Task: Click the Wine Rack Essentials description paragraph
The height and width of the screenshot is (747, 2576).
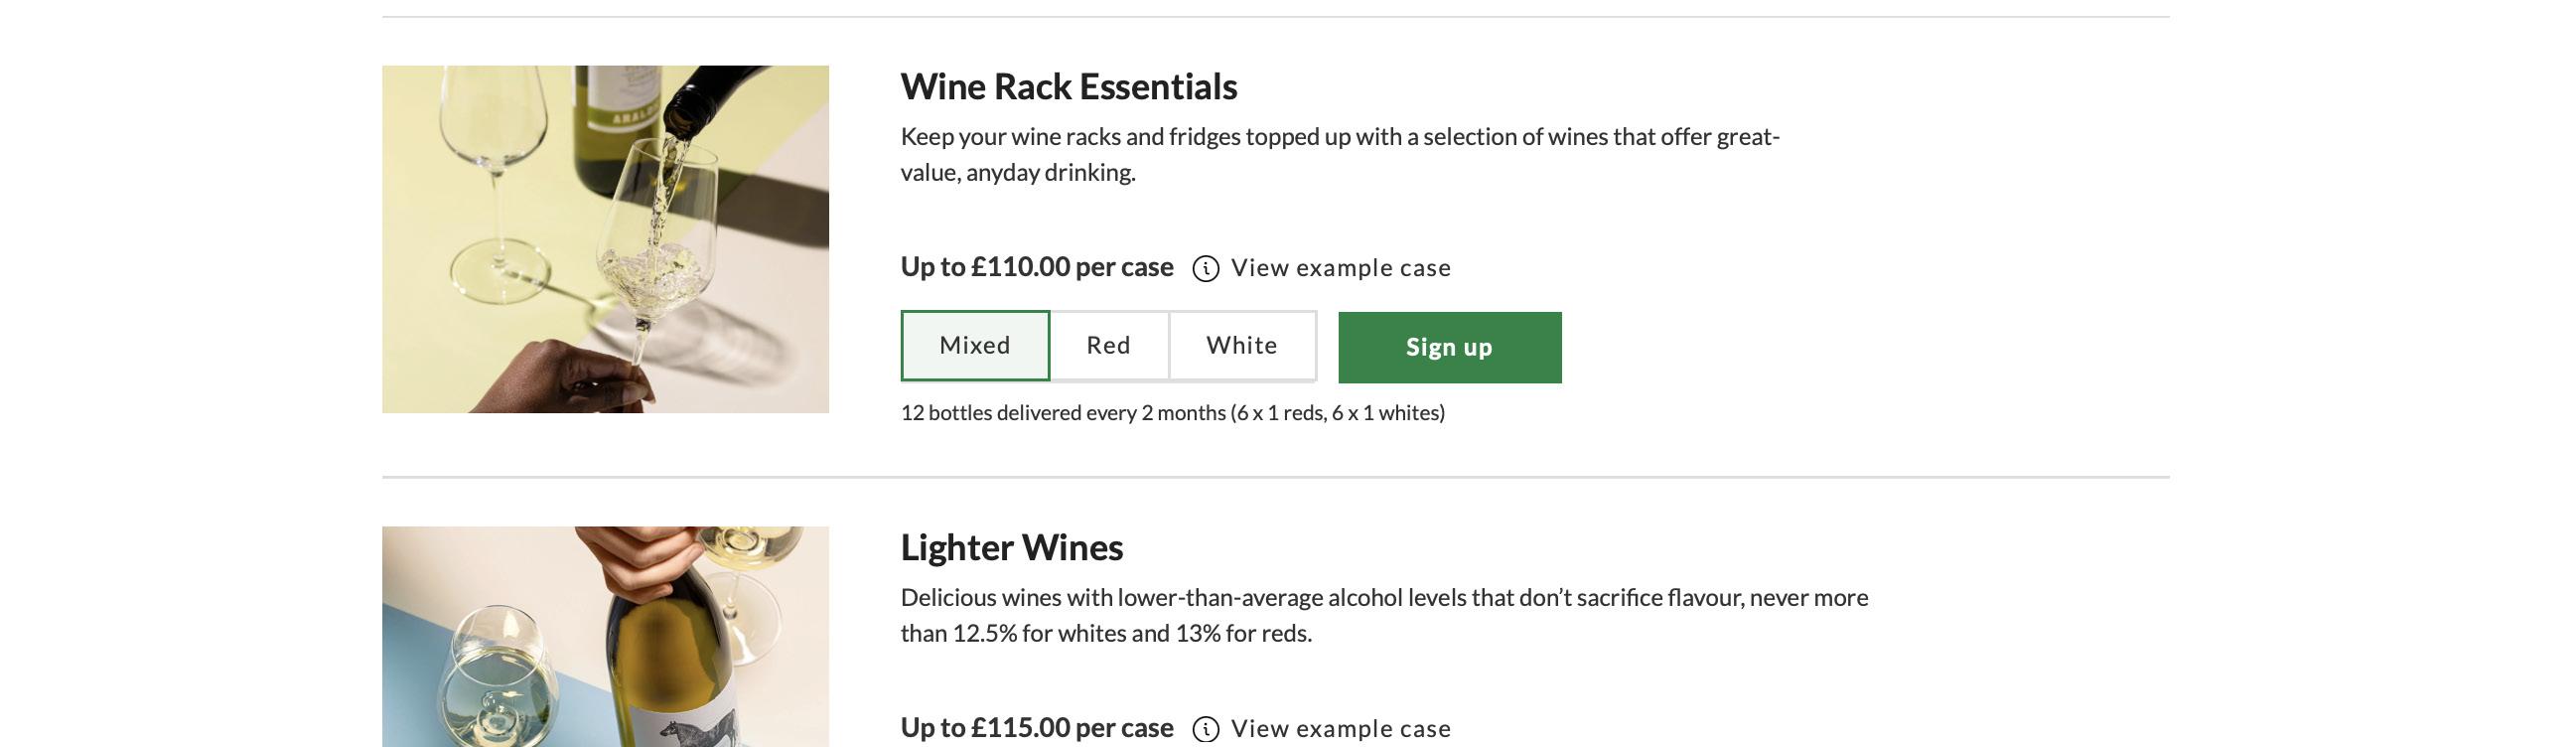Action: pos(1339,154)
